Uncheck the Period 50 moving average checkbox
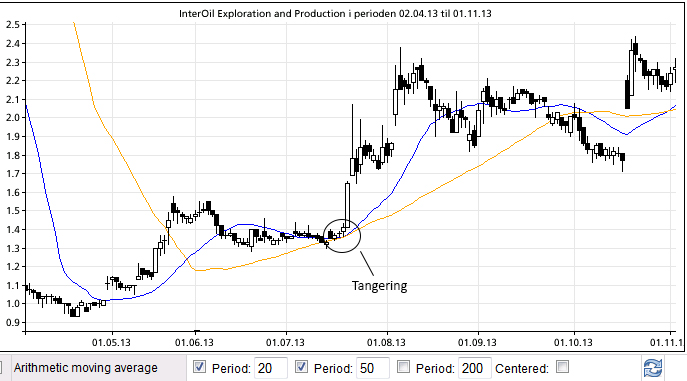 (x=301, y=367)
